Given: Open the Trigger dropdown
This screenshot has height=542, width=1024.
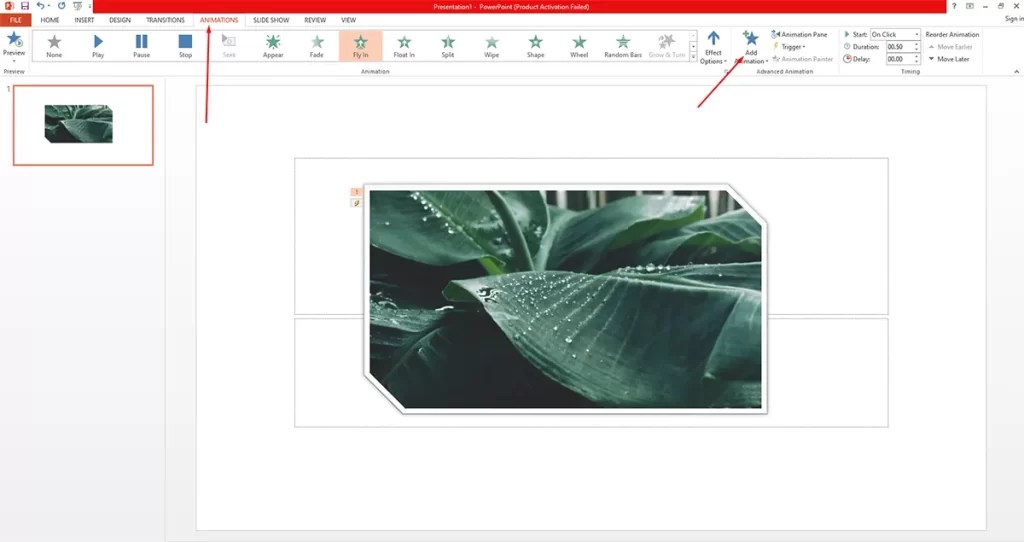Looking at the screenshot, I should point(790,47).
